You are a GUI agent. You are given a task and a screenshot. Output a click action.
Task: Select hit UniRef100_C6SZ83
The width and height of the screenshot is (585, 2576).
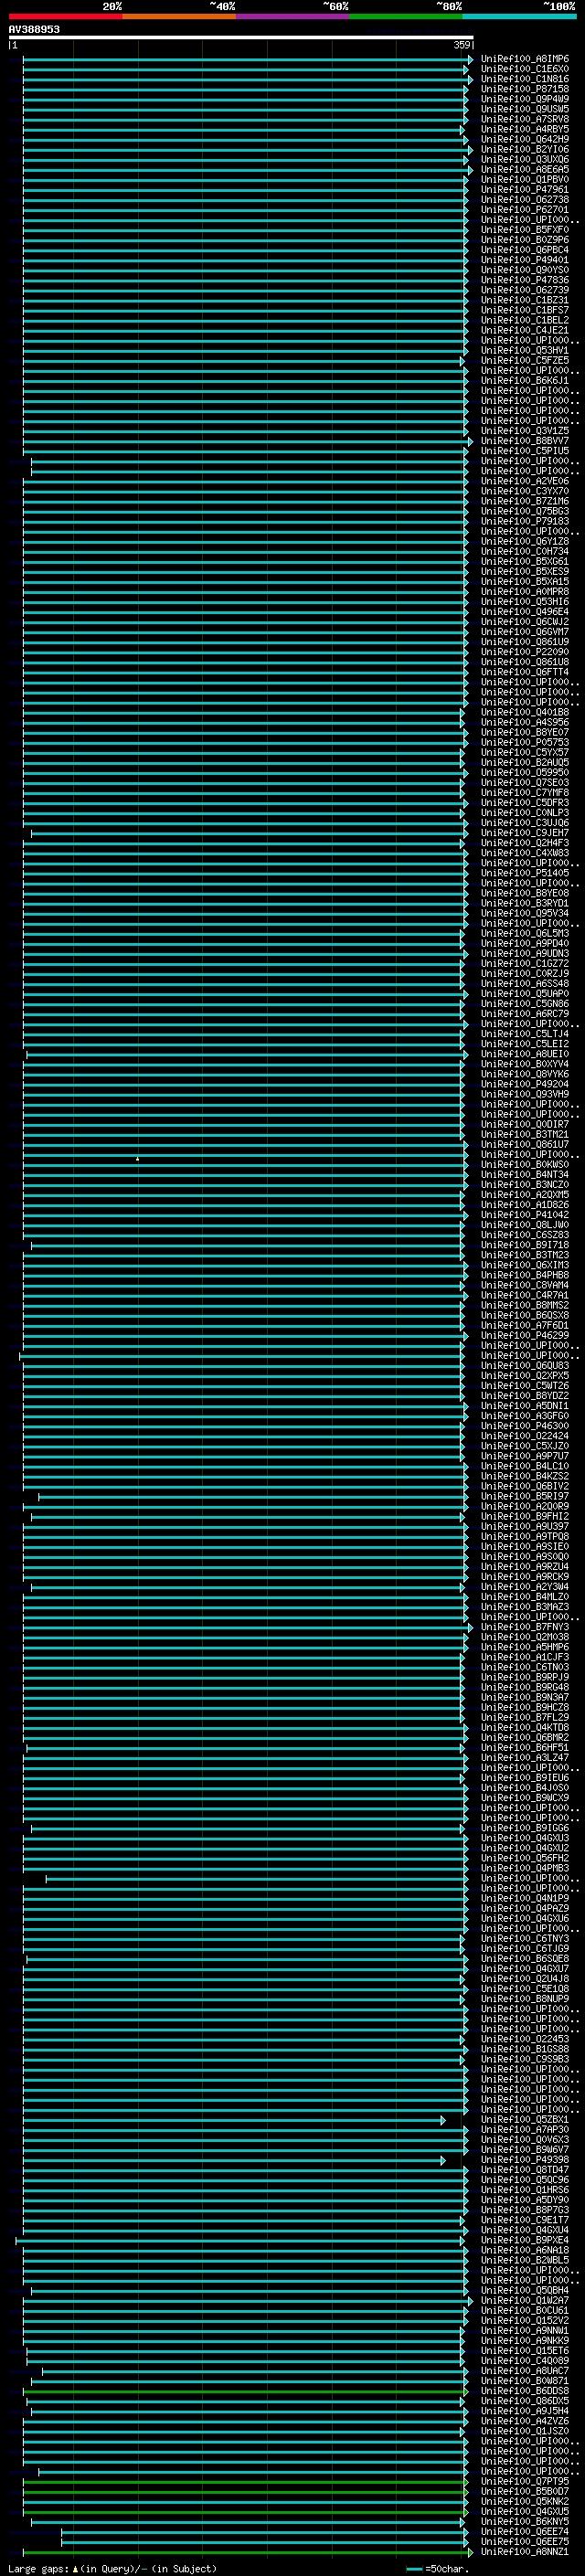coord(524,1235)
